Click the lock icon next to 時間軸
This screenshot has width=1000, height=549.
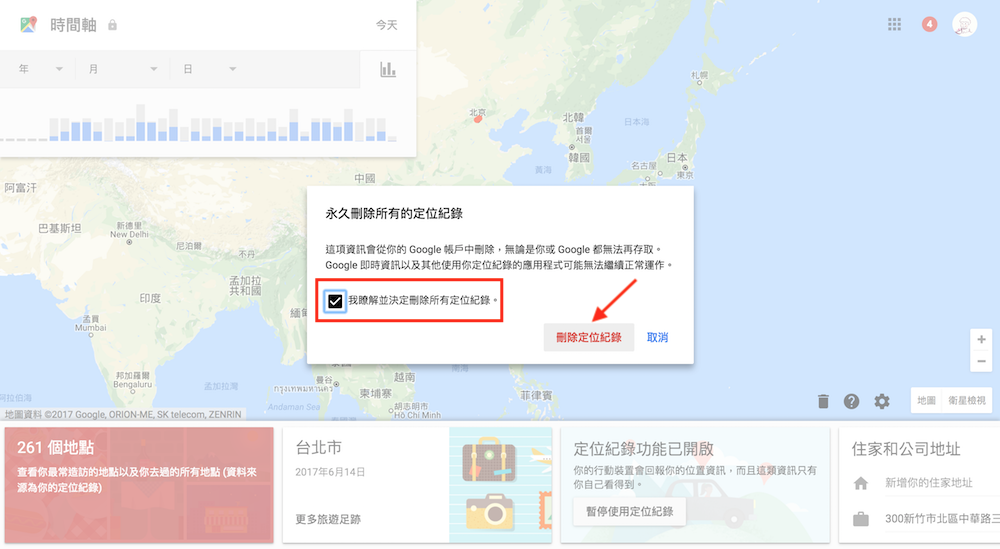[112, 25]
